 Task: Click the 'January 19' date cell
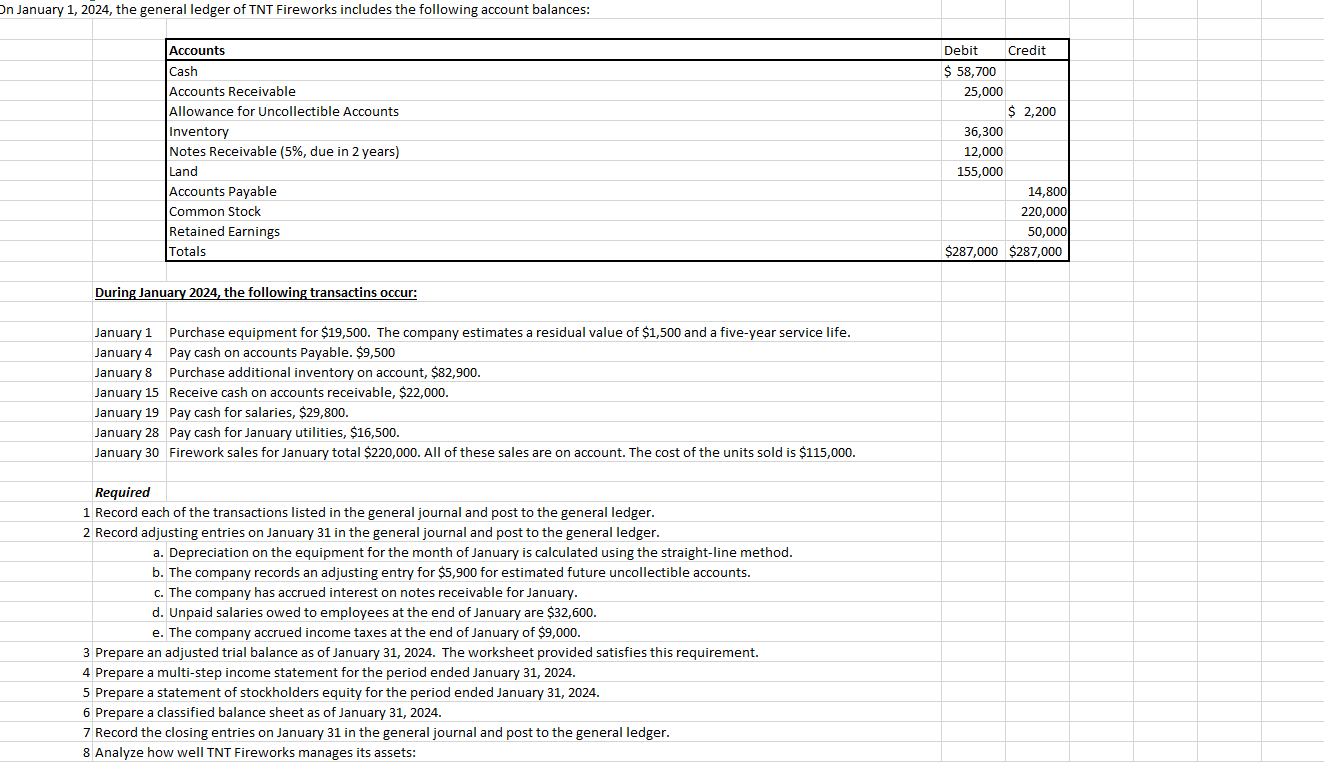click(x=127, y=412)
